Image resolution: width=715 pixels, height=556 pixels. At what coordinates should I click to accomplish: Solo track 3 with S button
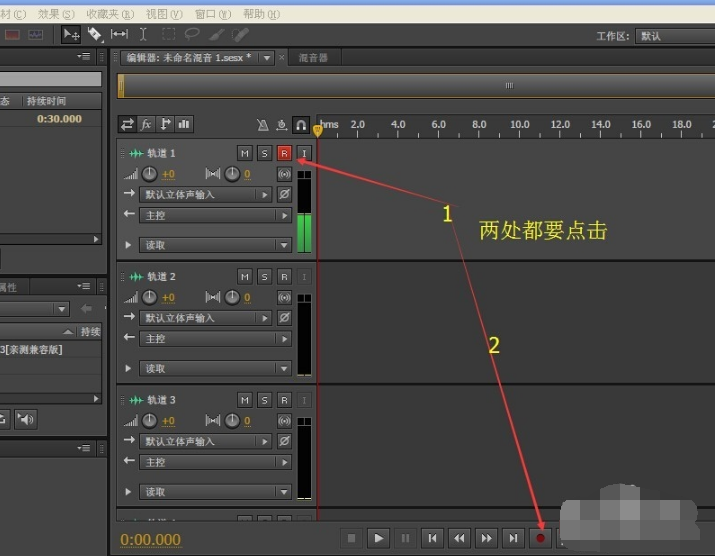264,400
